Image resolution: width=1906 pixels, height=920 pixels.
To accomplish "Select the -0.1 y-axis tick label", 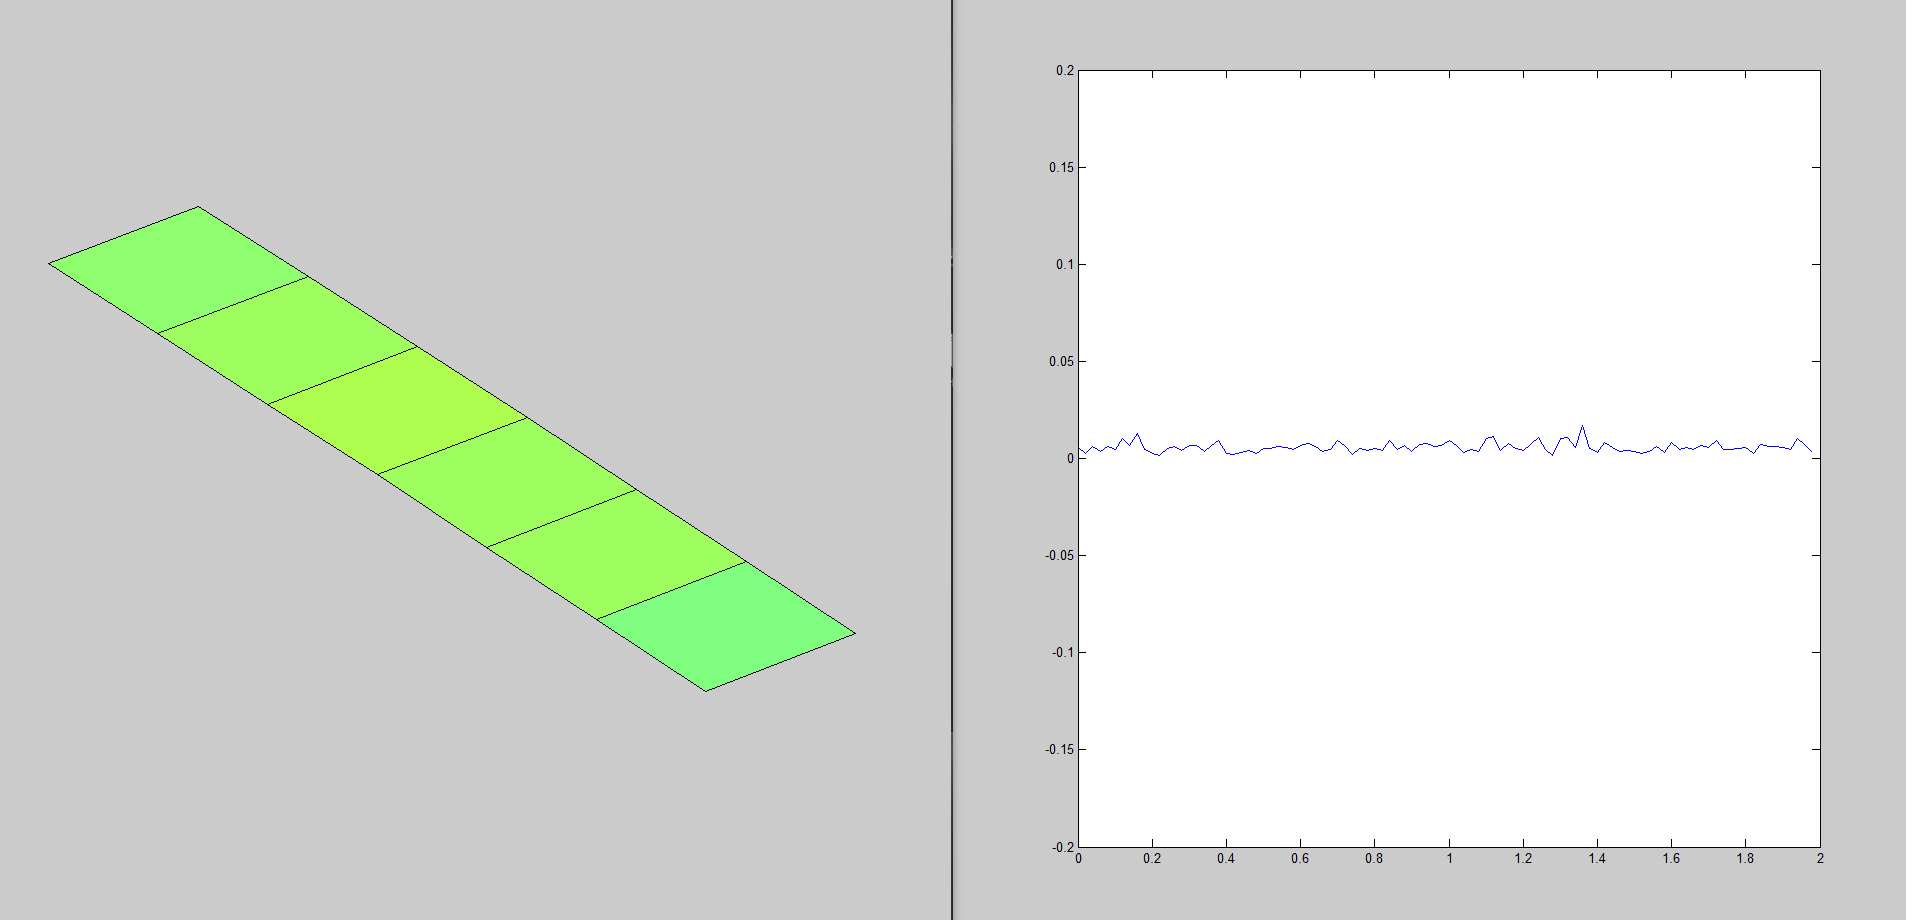I will point(1062,653).
